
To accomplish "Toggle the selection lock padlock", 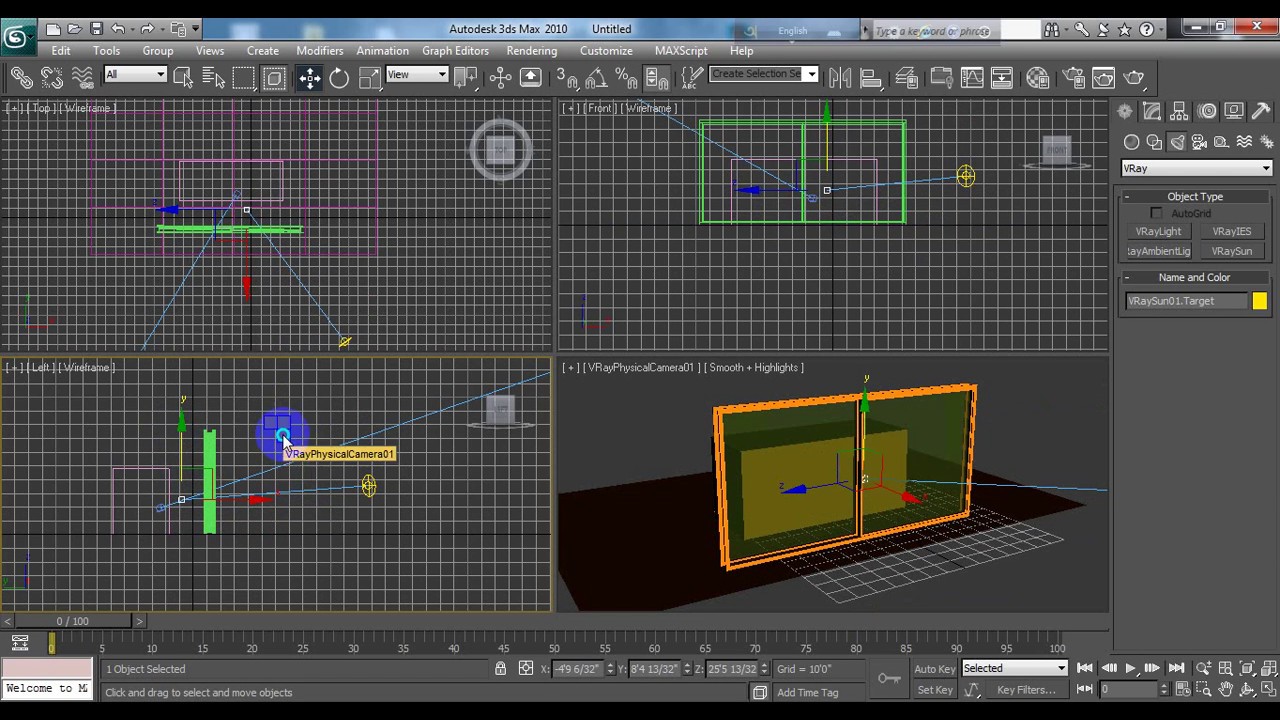I will pos(500,668).
